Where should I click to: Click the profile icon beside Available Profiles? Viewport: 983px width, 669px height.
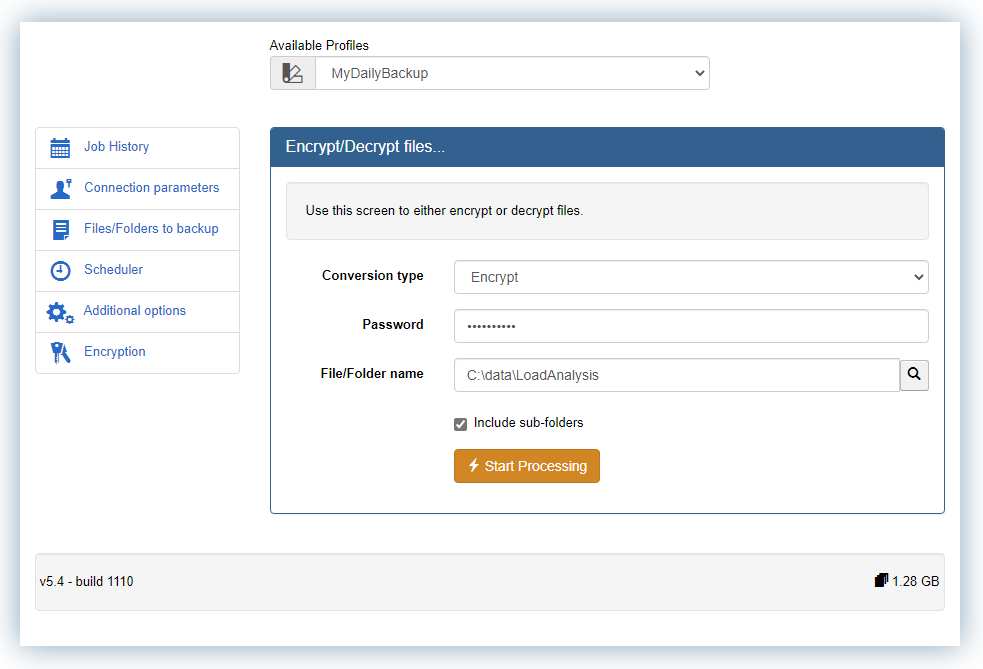coord(292,72)
